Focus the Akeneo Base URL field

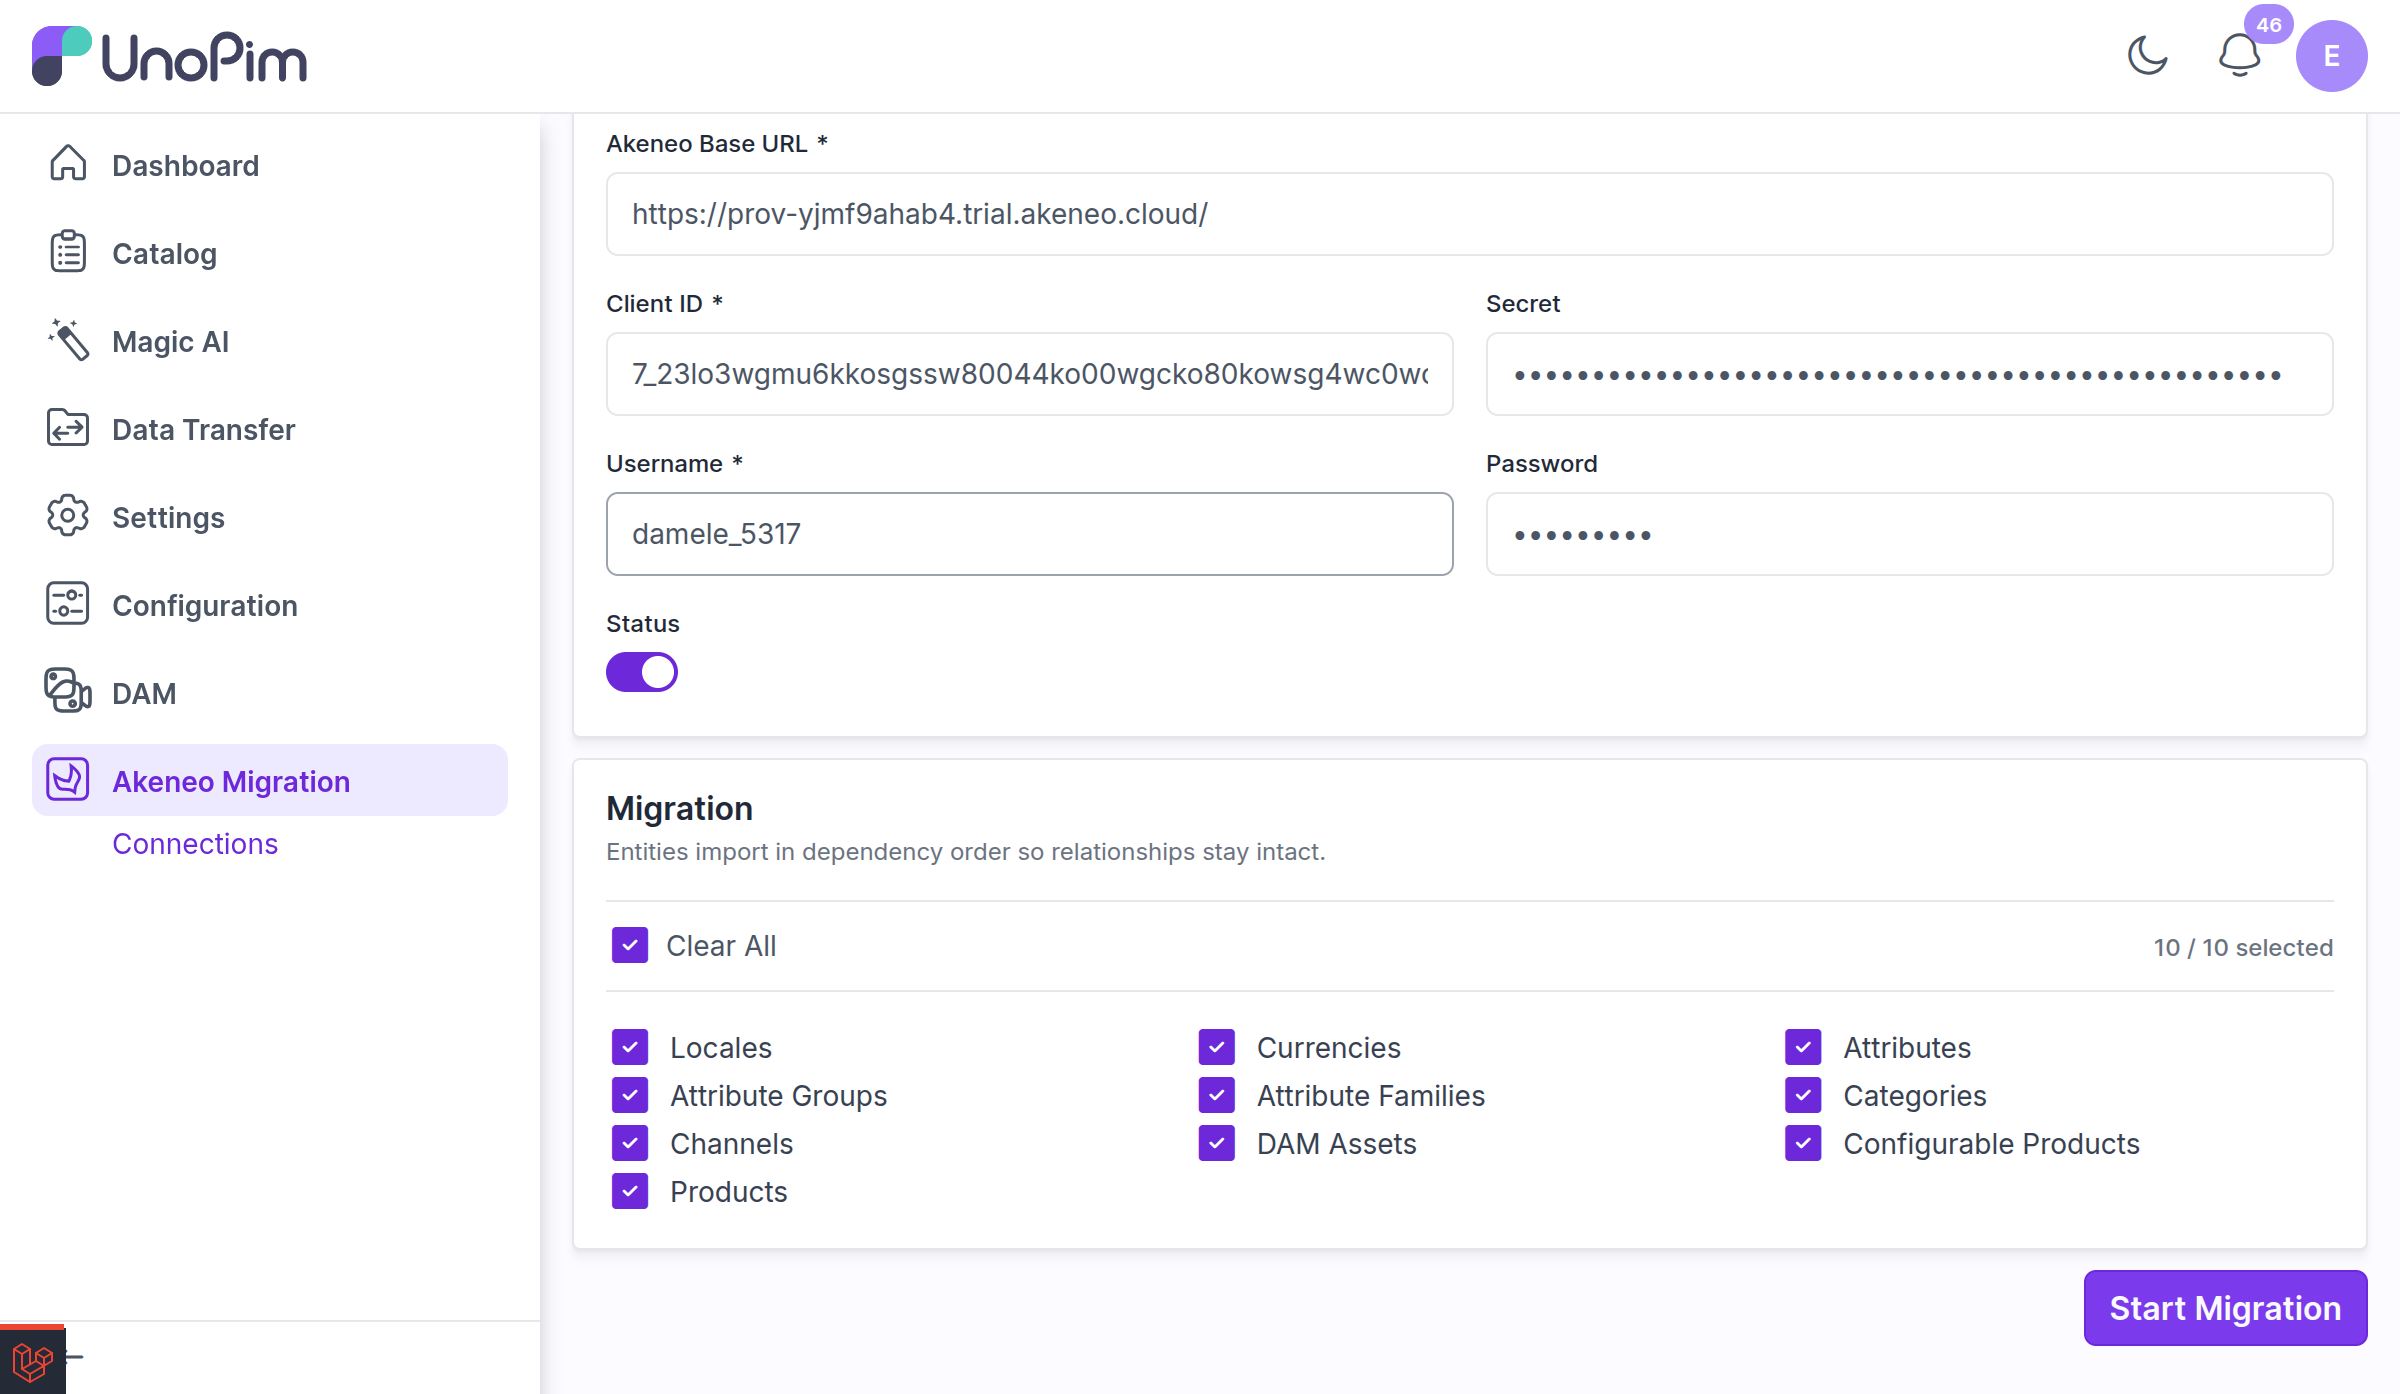click(x=1469, y=214)
